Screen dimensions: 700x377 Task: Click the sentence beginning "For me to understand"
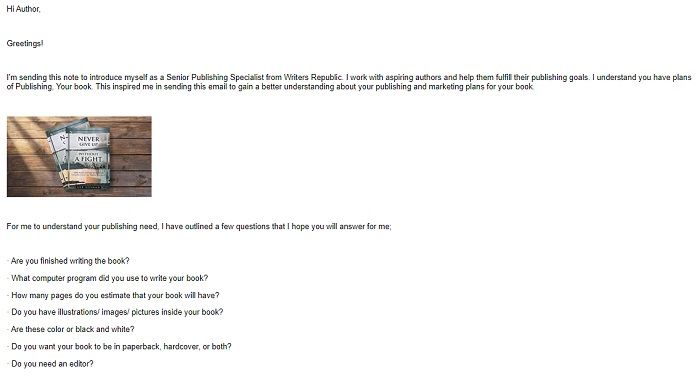[x=199, y=226]
